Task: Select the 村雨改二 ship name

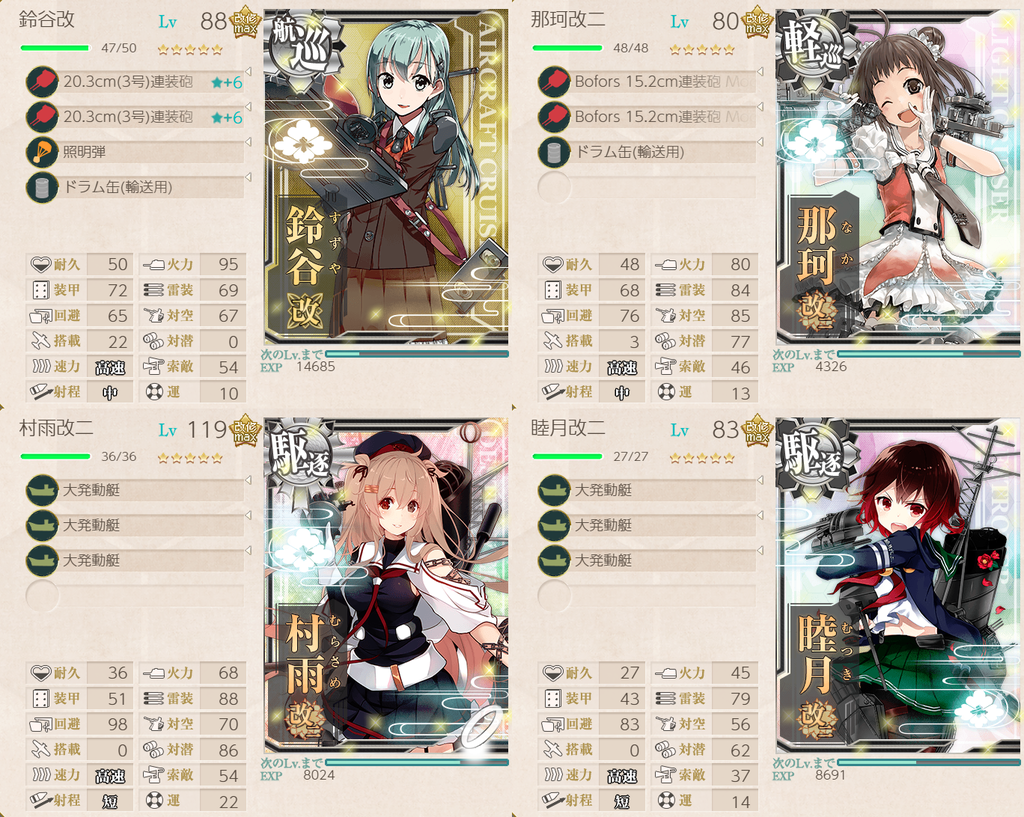Action: pos(56,428)
